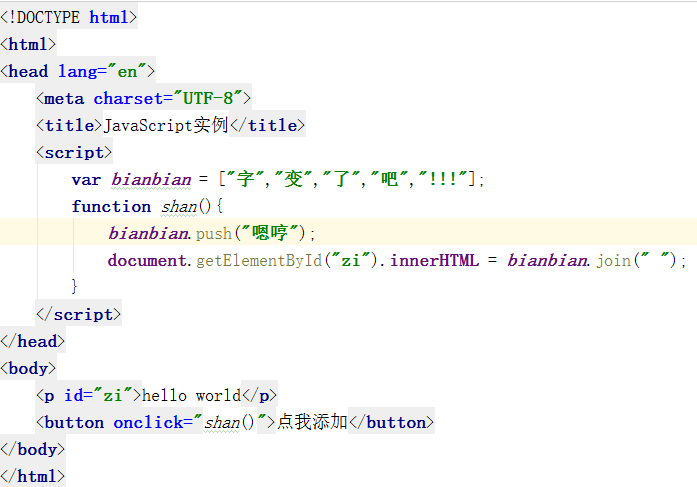
Task: Click the "!!!" string in the array
Action: [443, 179]
